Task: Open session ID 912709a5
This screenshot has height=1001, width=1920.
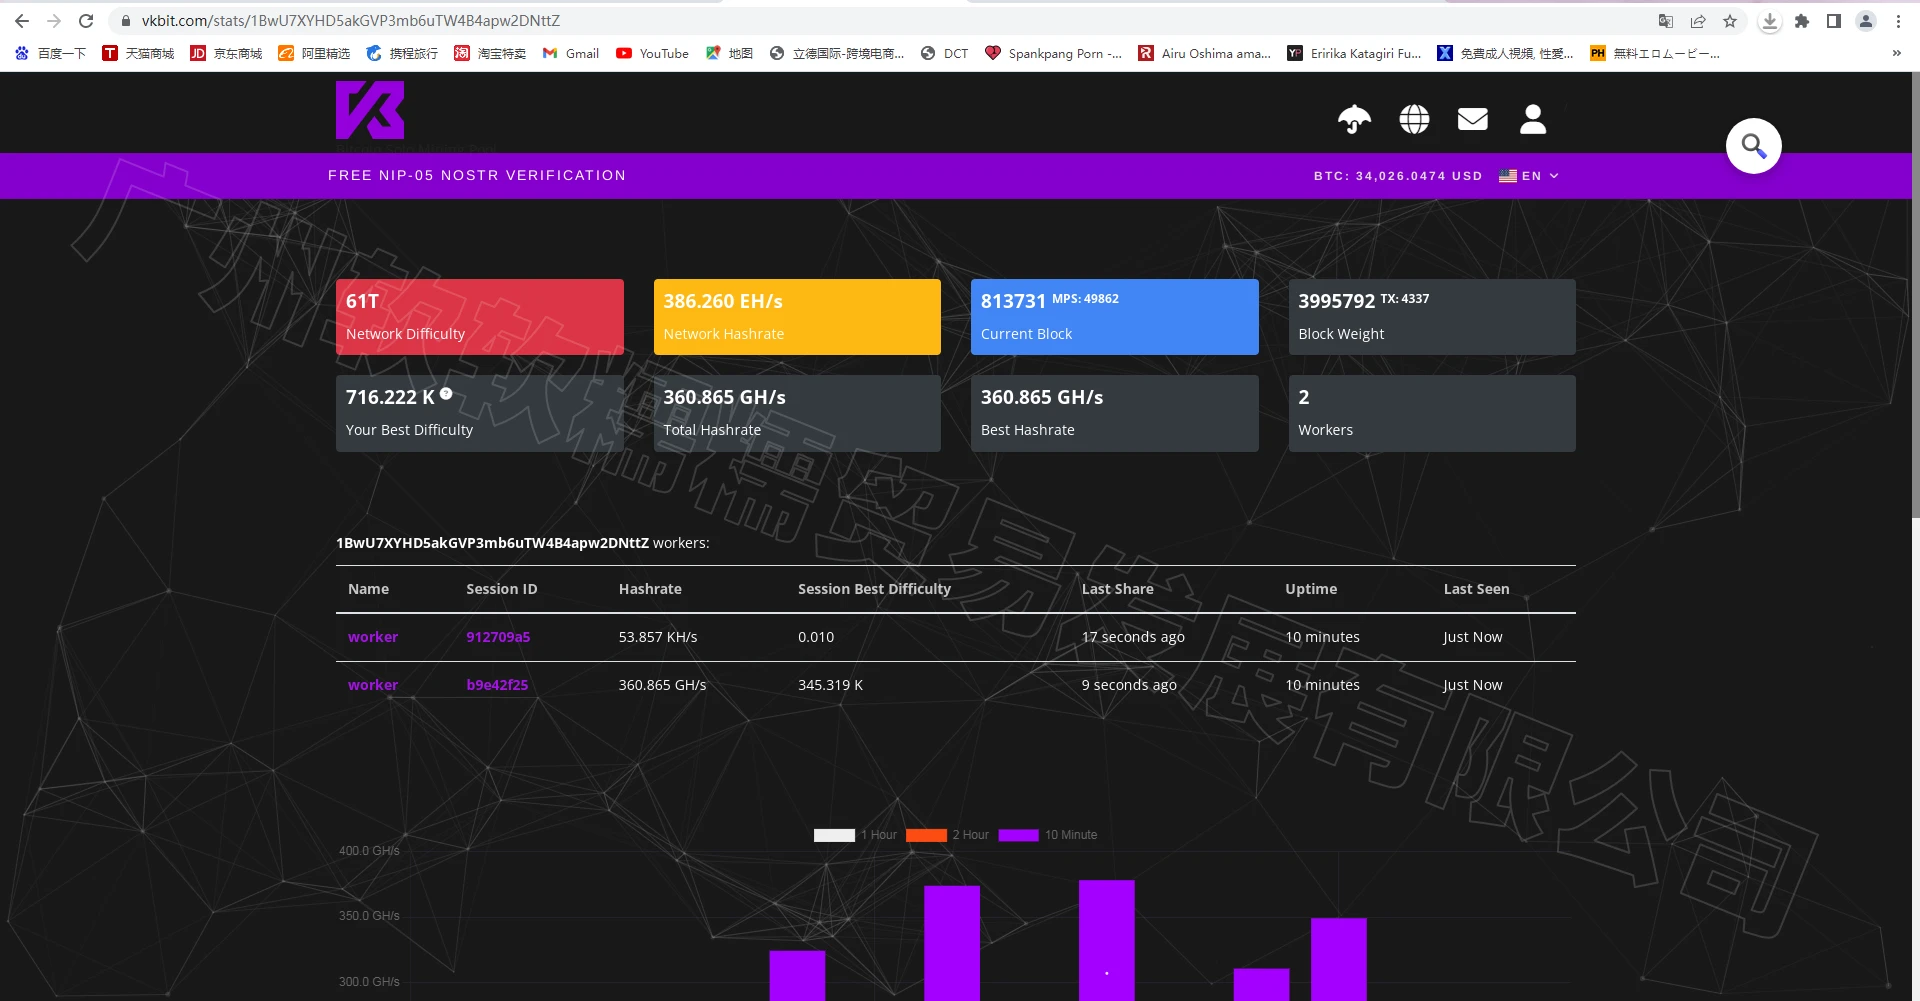Action: [498, 637]
